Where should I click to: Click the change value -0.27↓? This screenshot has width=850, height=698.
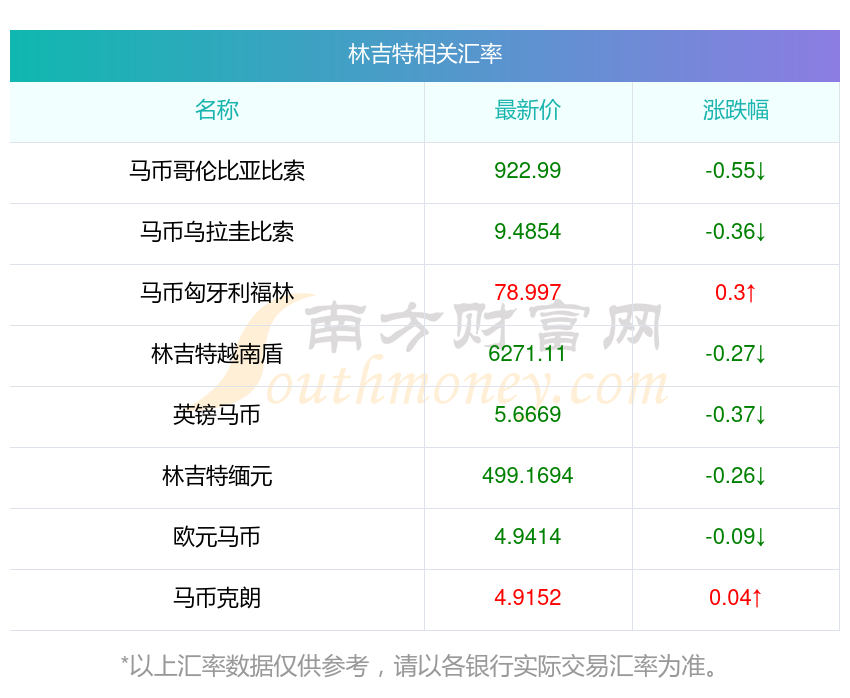(x=736, y=354)
